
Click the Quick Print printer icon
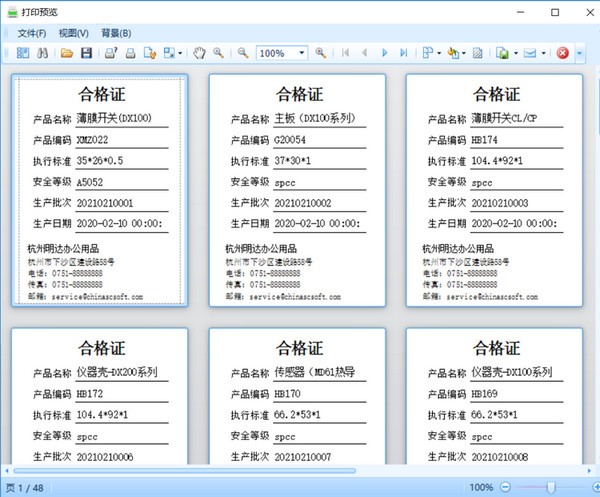(130, 53)
